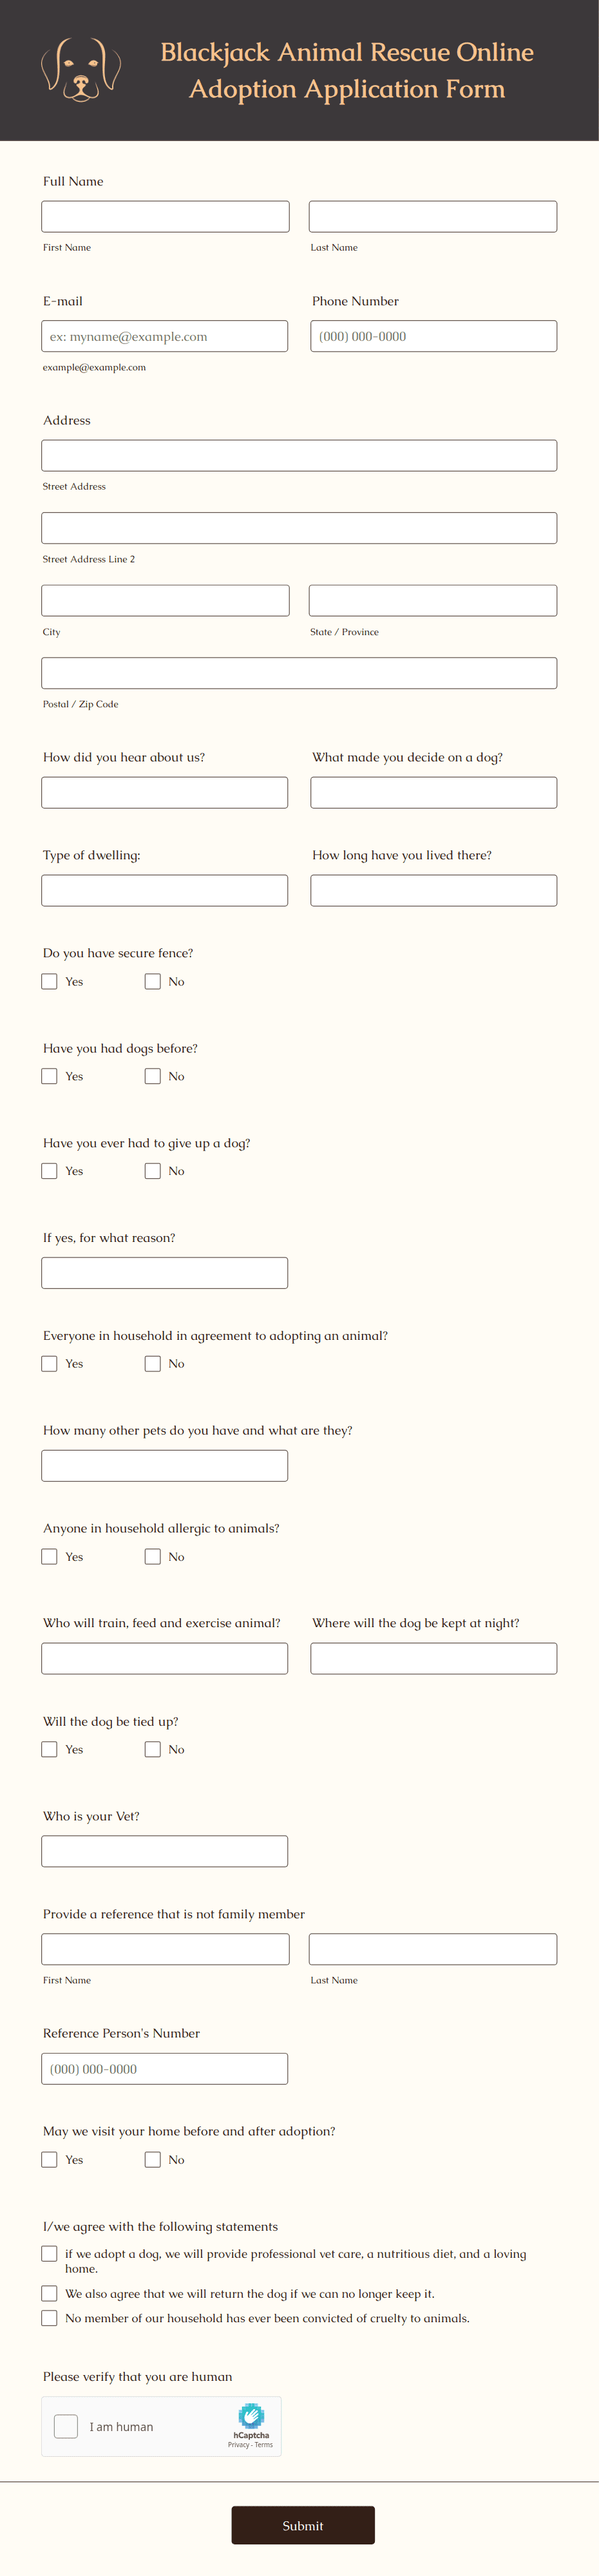
Task: Focus the E-mail input field
Action: (x=165, y=336)
